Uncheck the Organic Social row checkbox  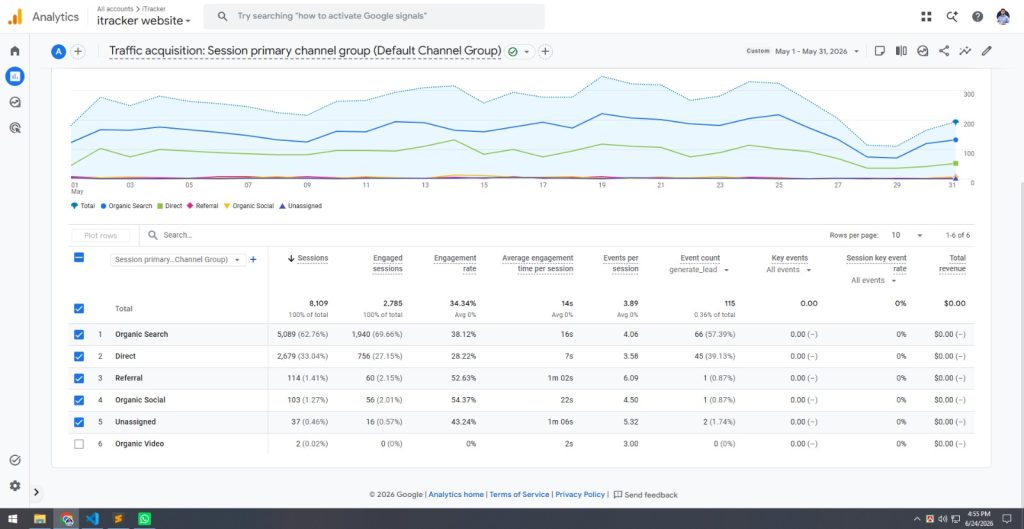tap(78, 400)
